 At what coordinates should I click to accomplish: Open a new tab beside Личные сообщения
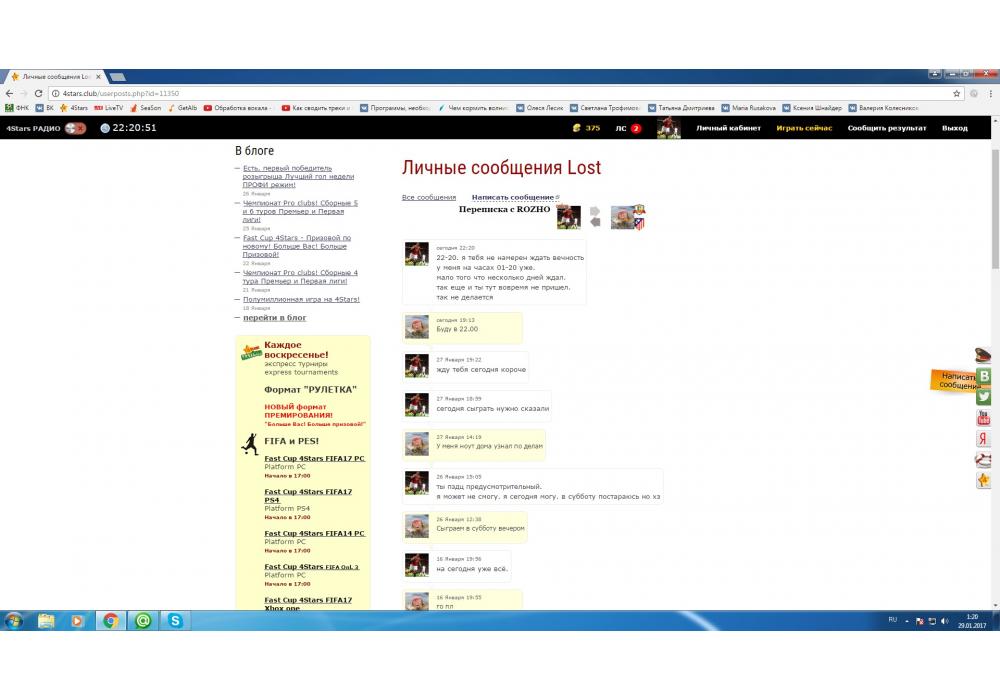tap(117, 77)
